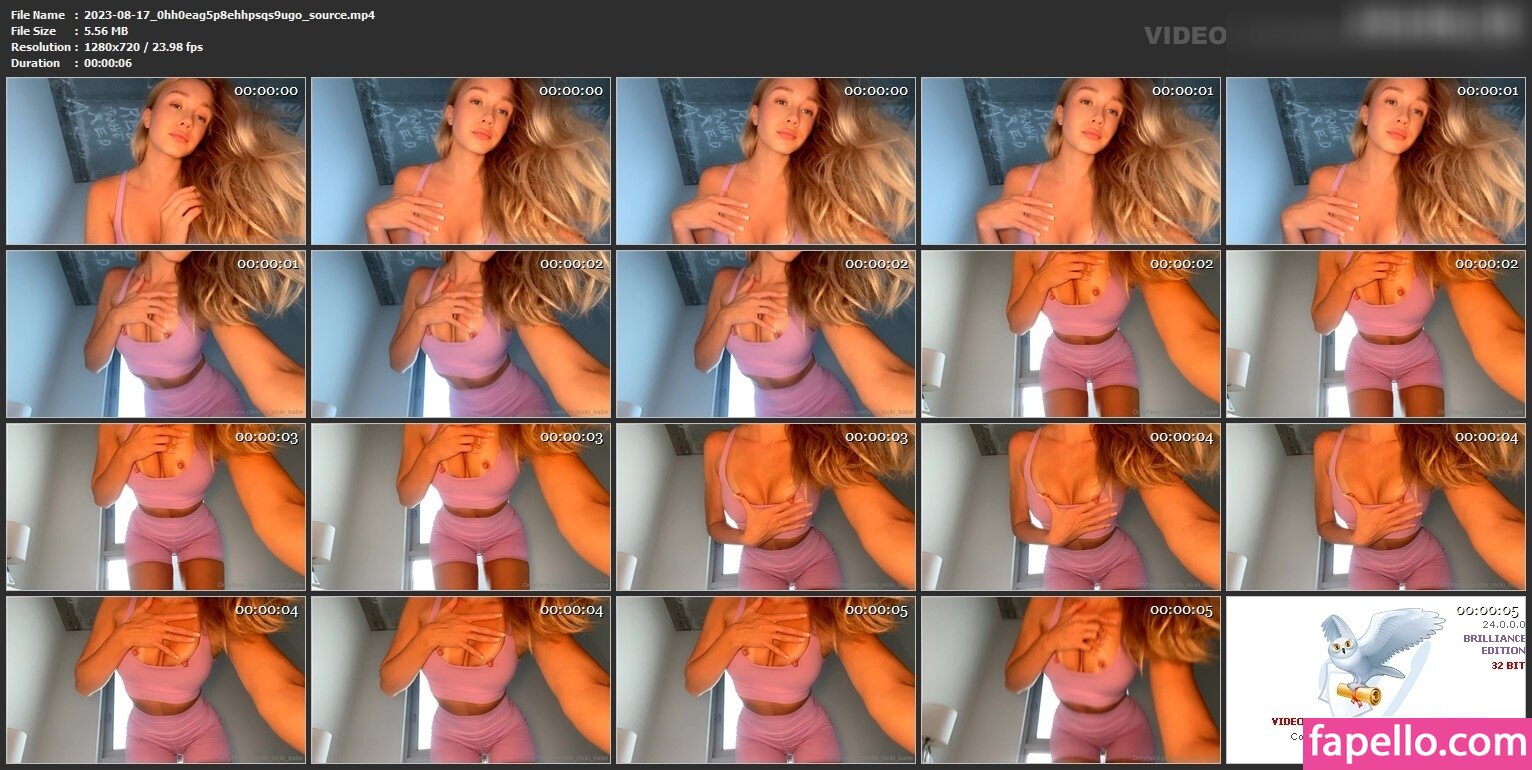Open the last thumbnail in the second row
This screenshot has height=770, width=1532.
tap(1375, 334)
